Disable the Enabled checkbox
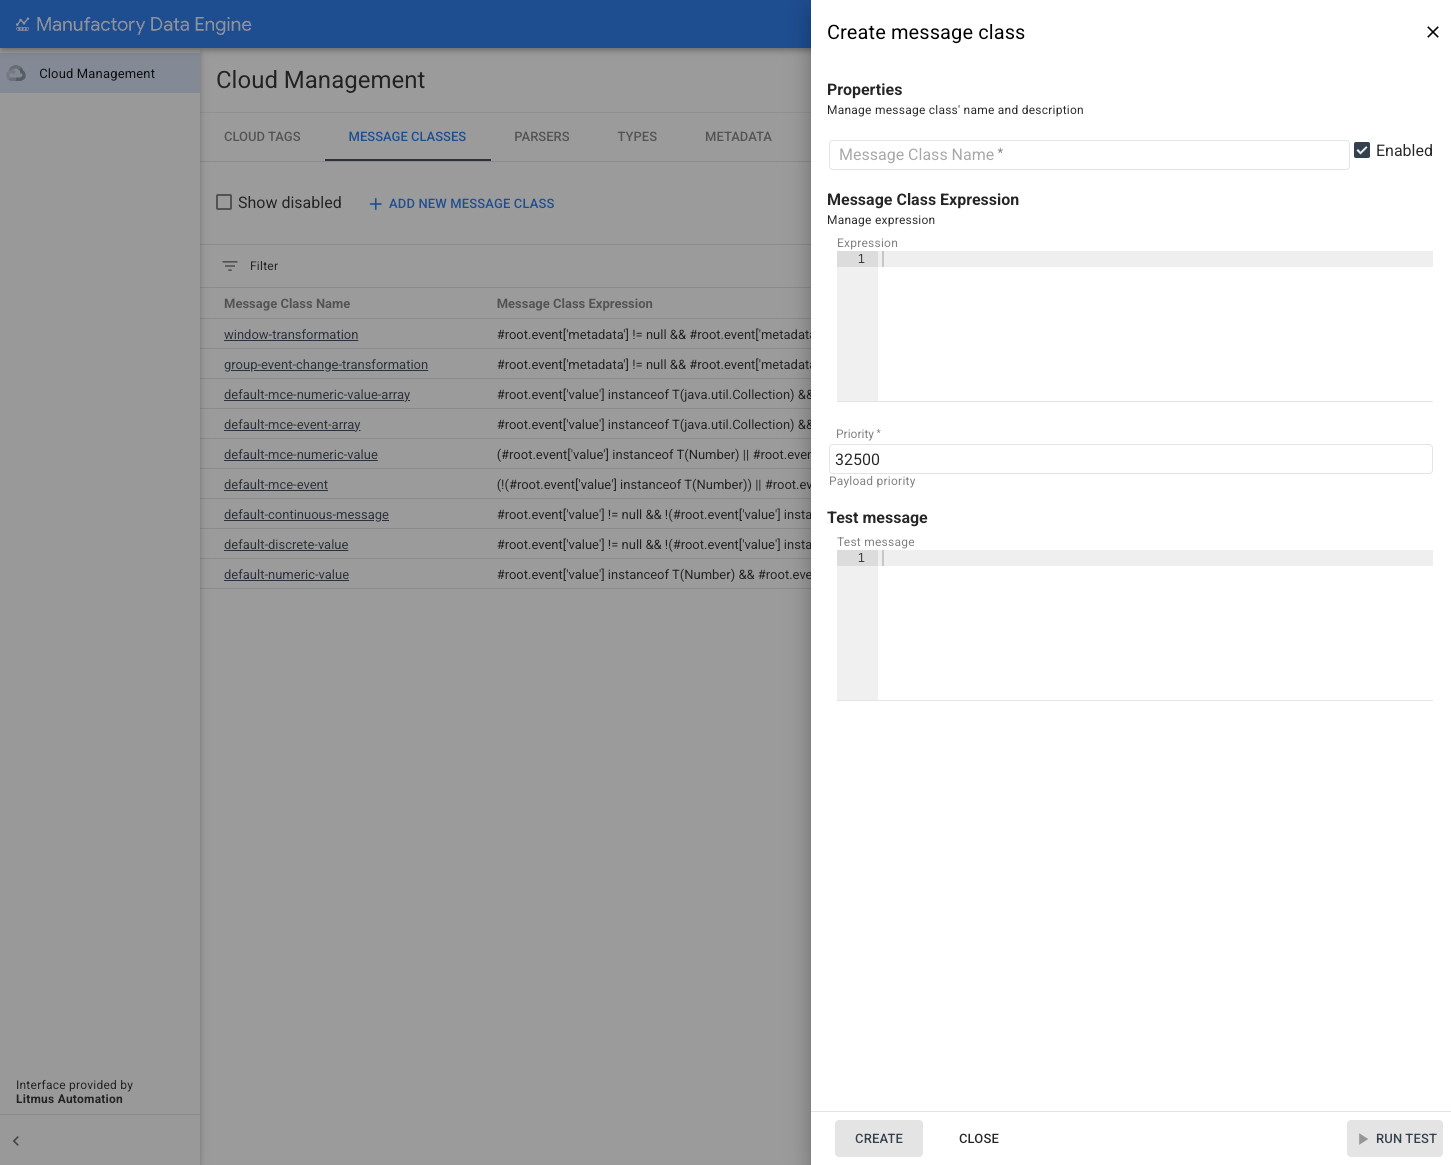The width and height of the screenshot is (1451, 1165). click(1362, 150)
